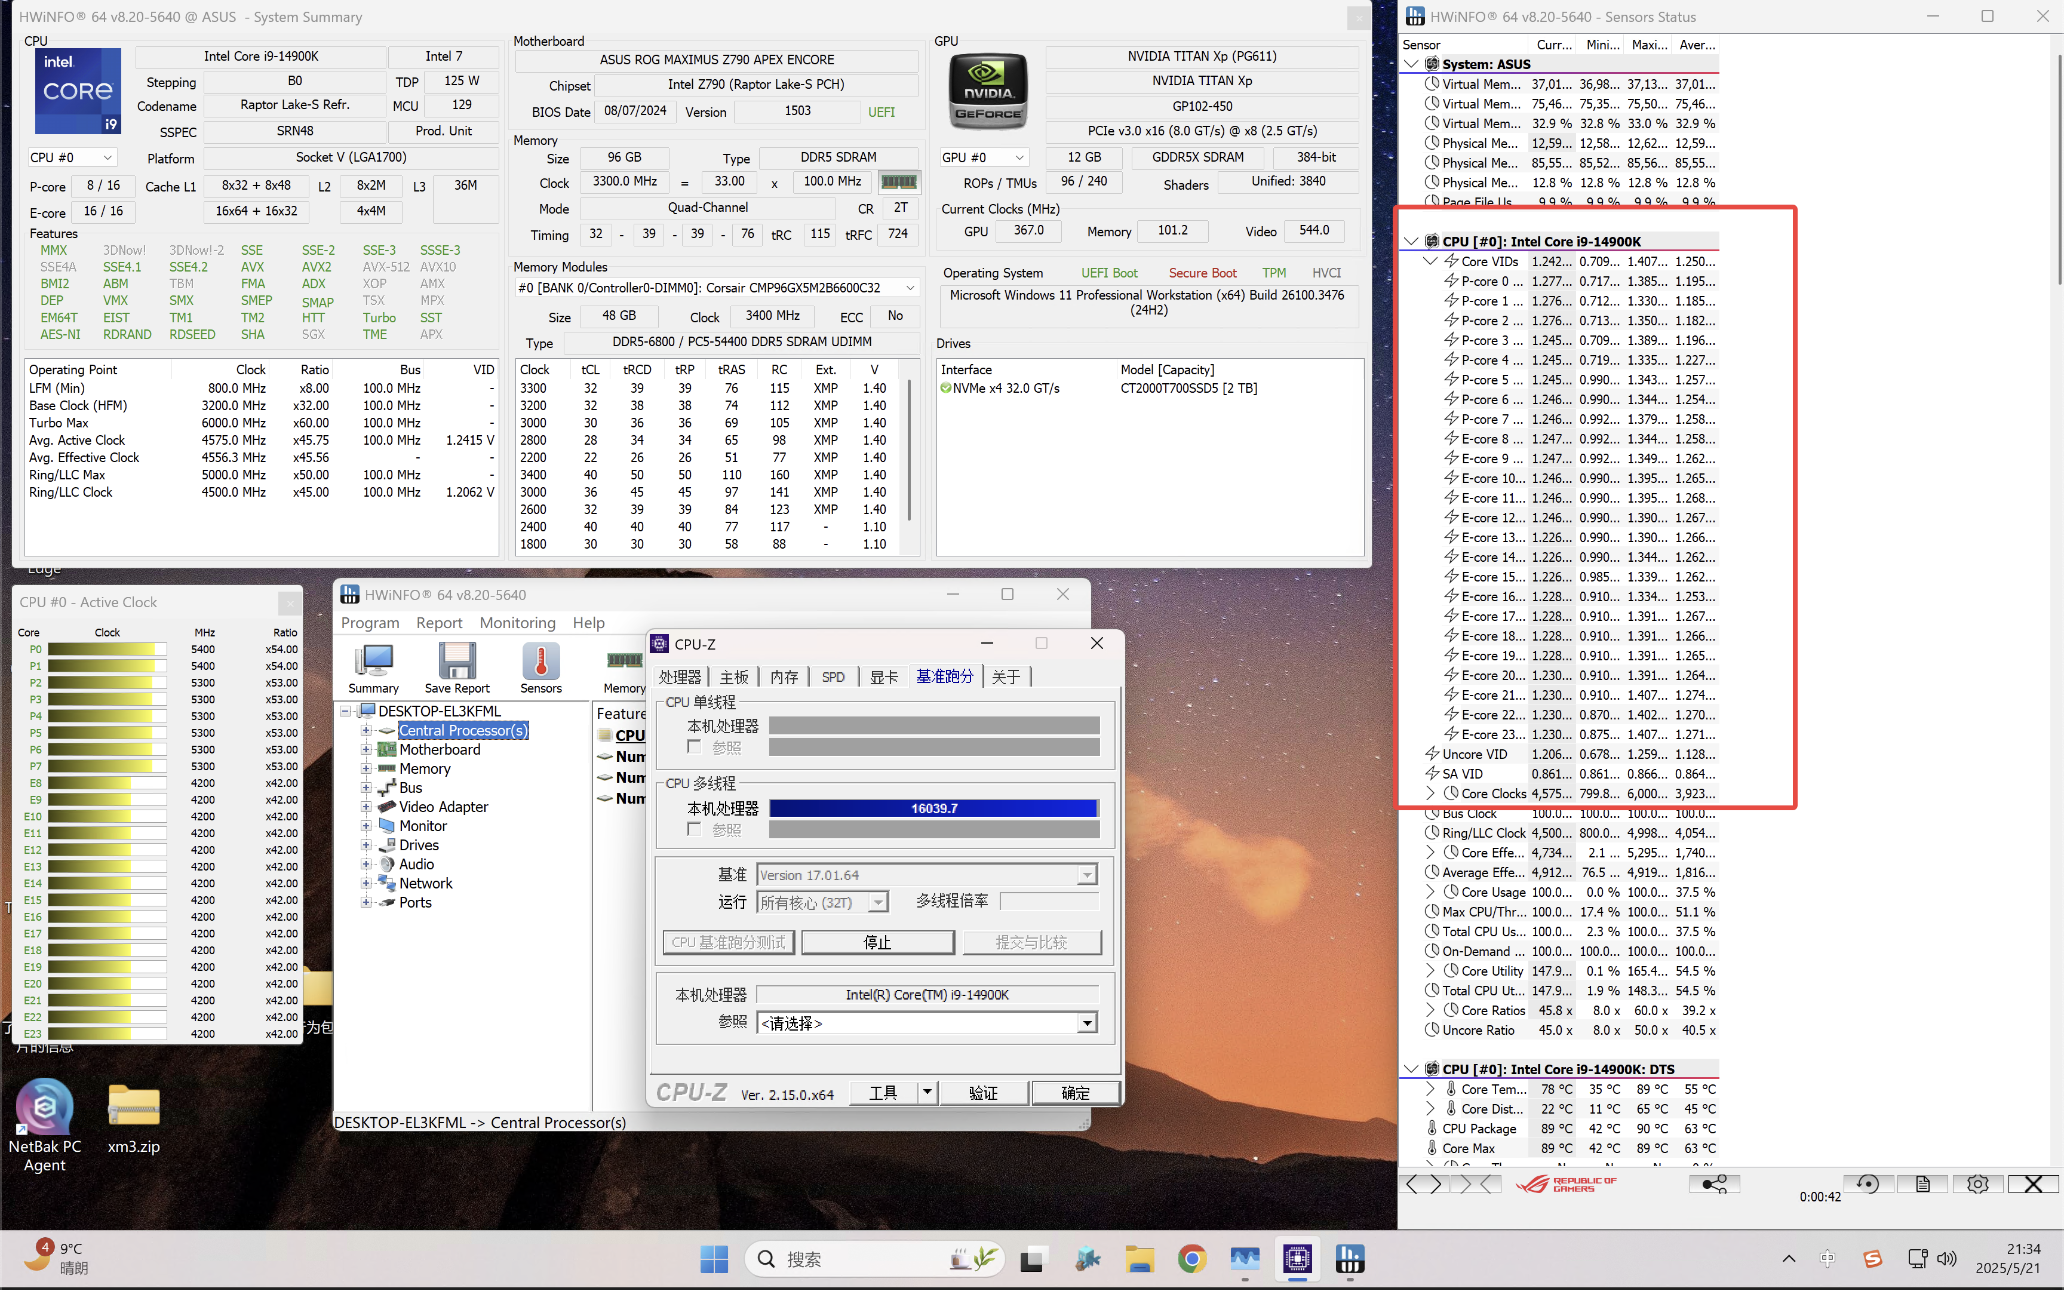Image resolution: width=2064 pixels, height=1290 pixels.
Task: Open the Program menu in HWiNFO
Action: (x=370, y=622)
